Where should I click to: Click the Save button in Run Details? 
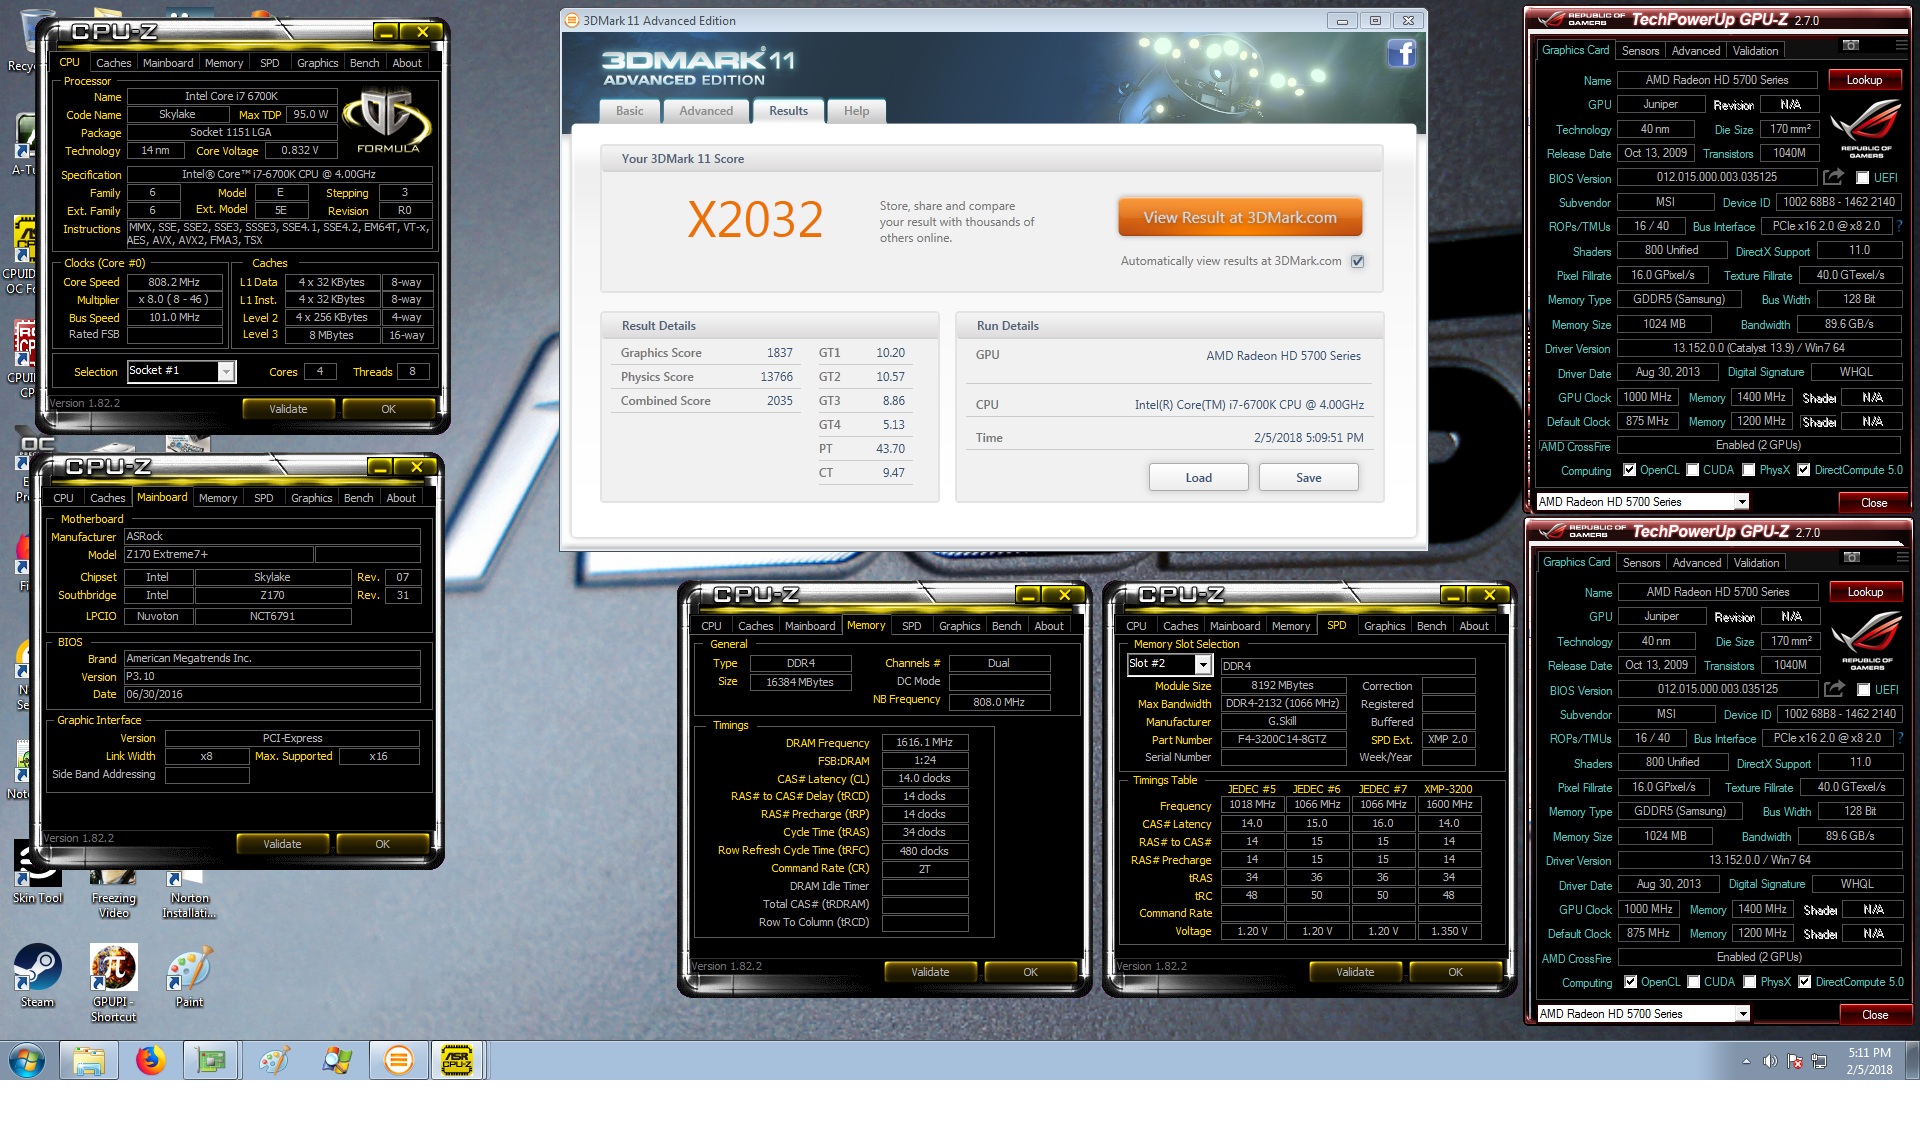click(1309, 478)
